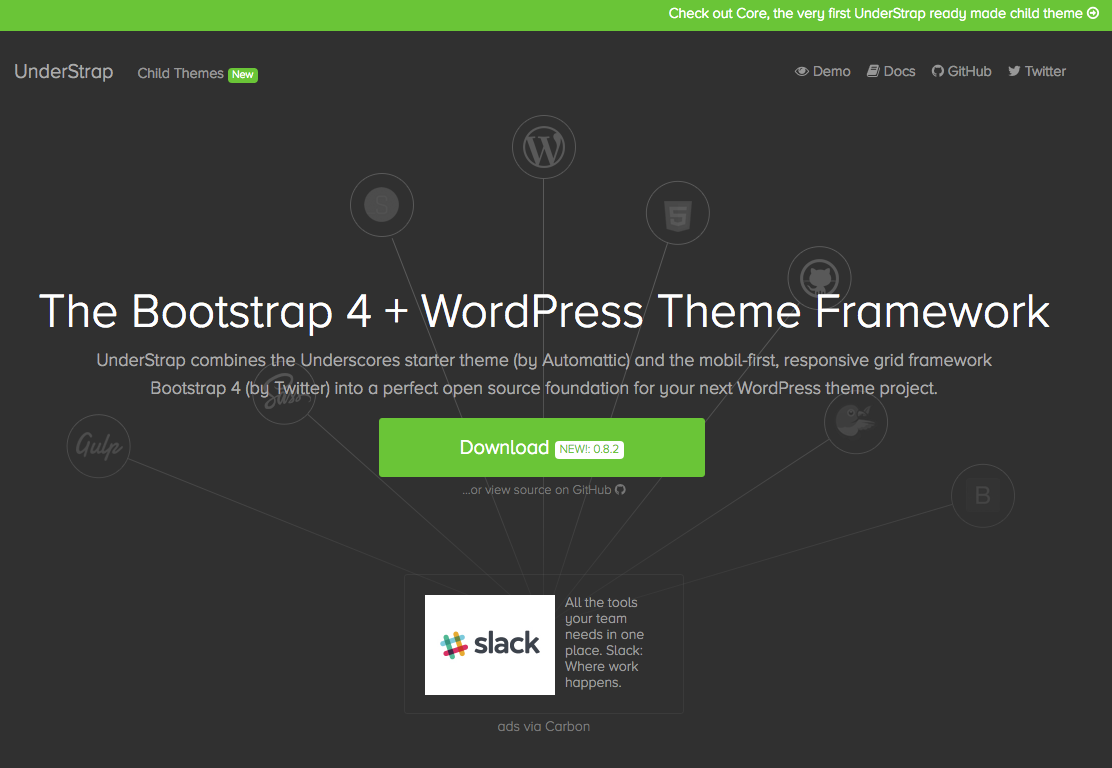The image size is (1112, 768).
Task: Click the WordPress logo circle icon
Action: [543, 148]
